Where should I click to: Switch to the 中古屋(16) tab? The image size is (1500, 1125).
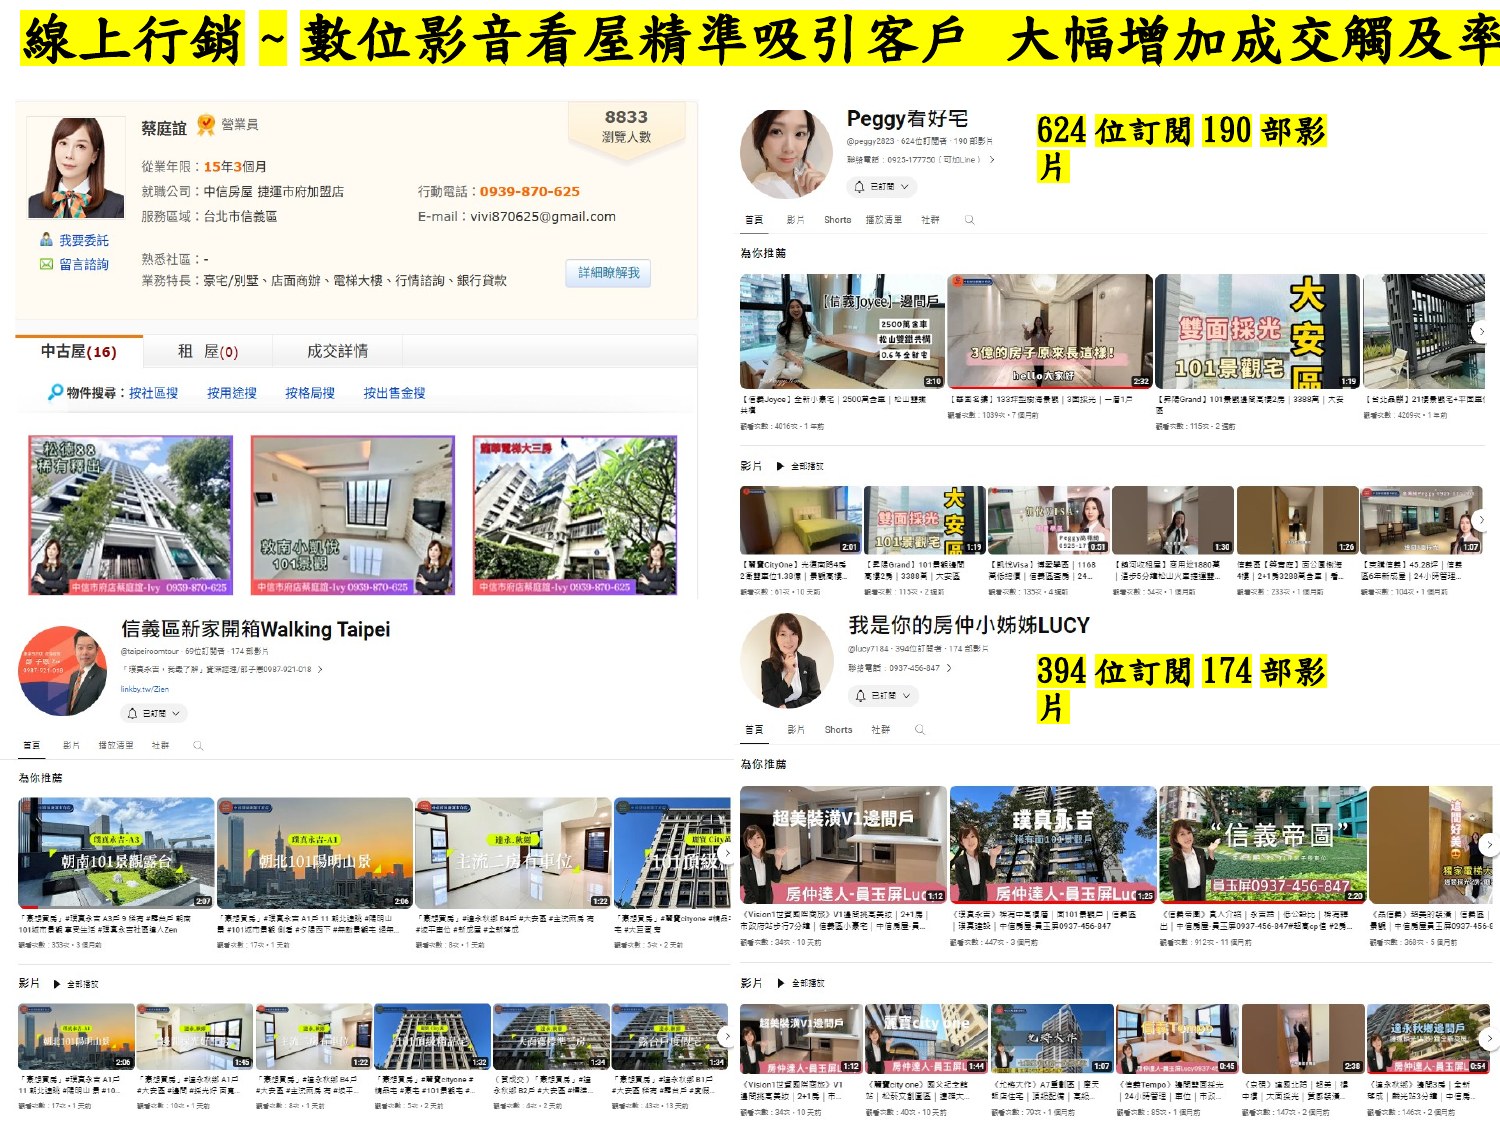79,351
